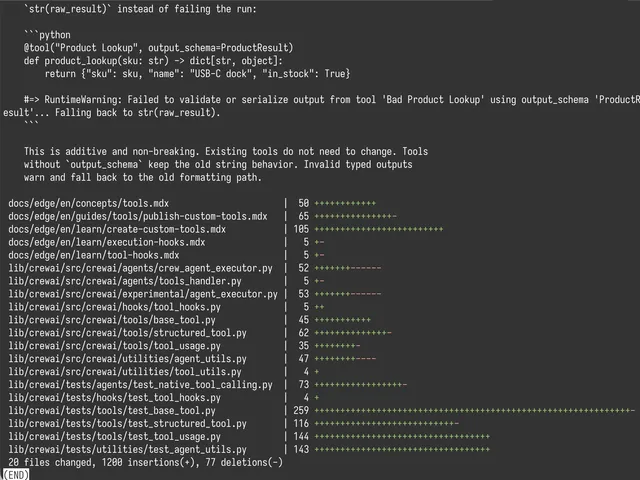Click crew_agent_executor.py in the diffstat

click(140, 268)
